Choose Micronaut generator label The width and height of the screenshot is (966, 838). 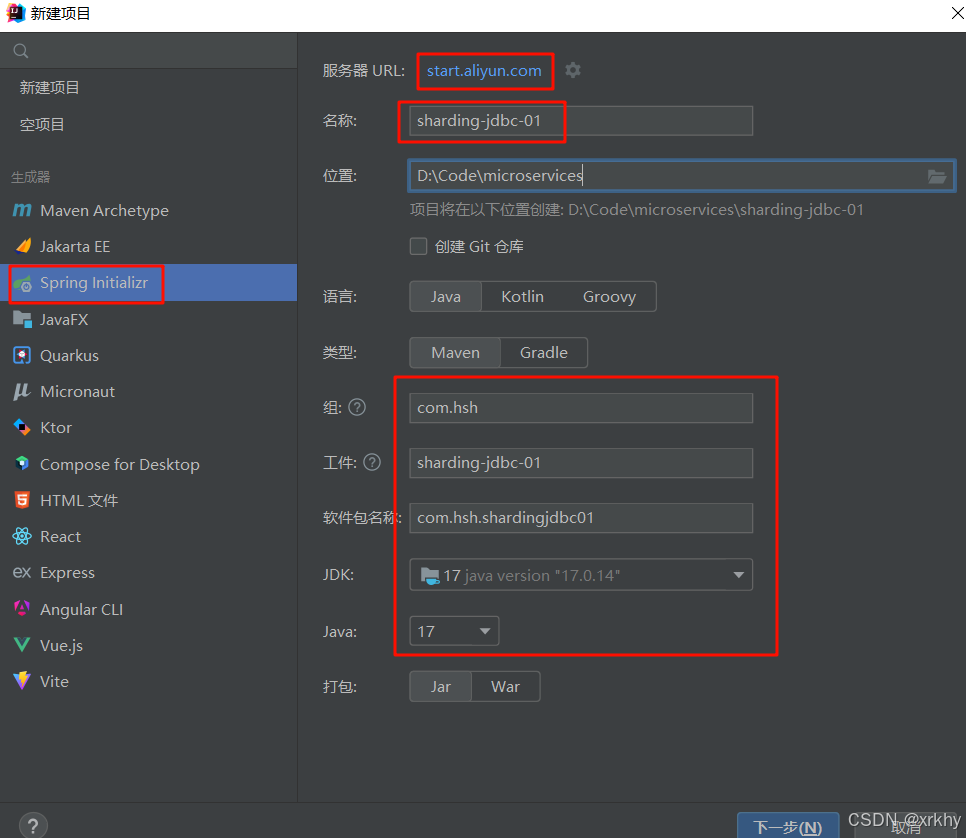point(77,392)
